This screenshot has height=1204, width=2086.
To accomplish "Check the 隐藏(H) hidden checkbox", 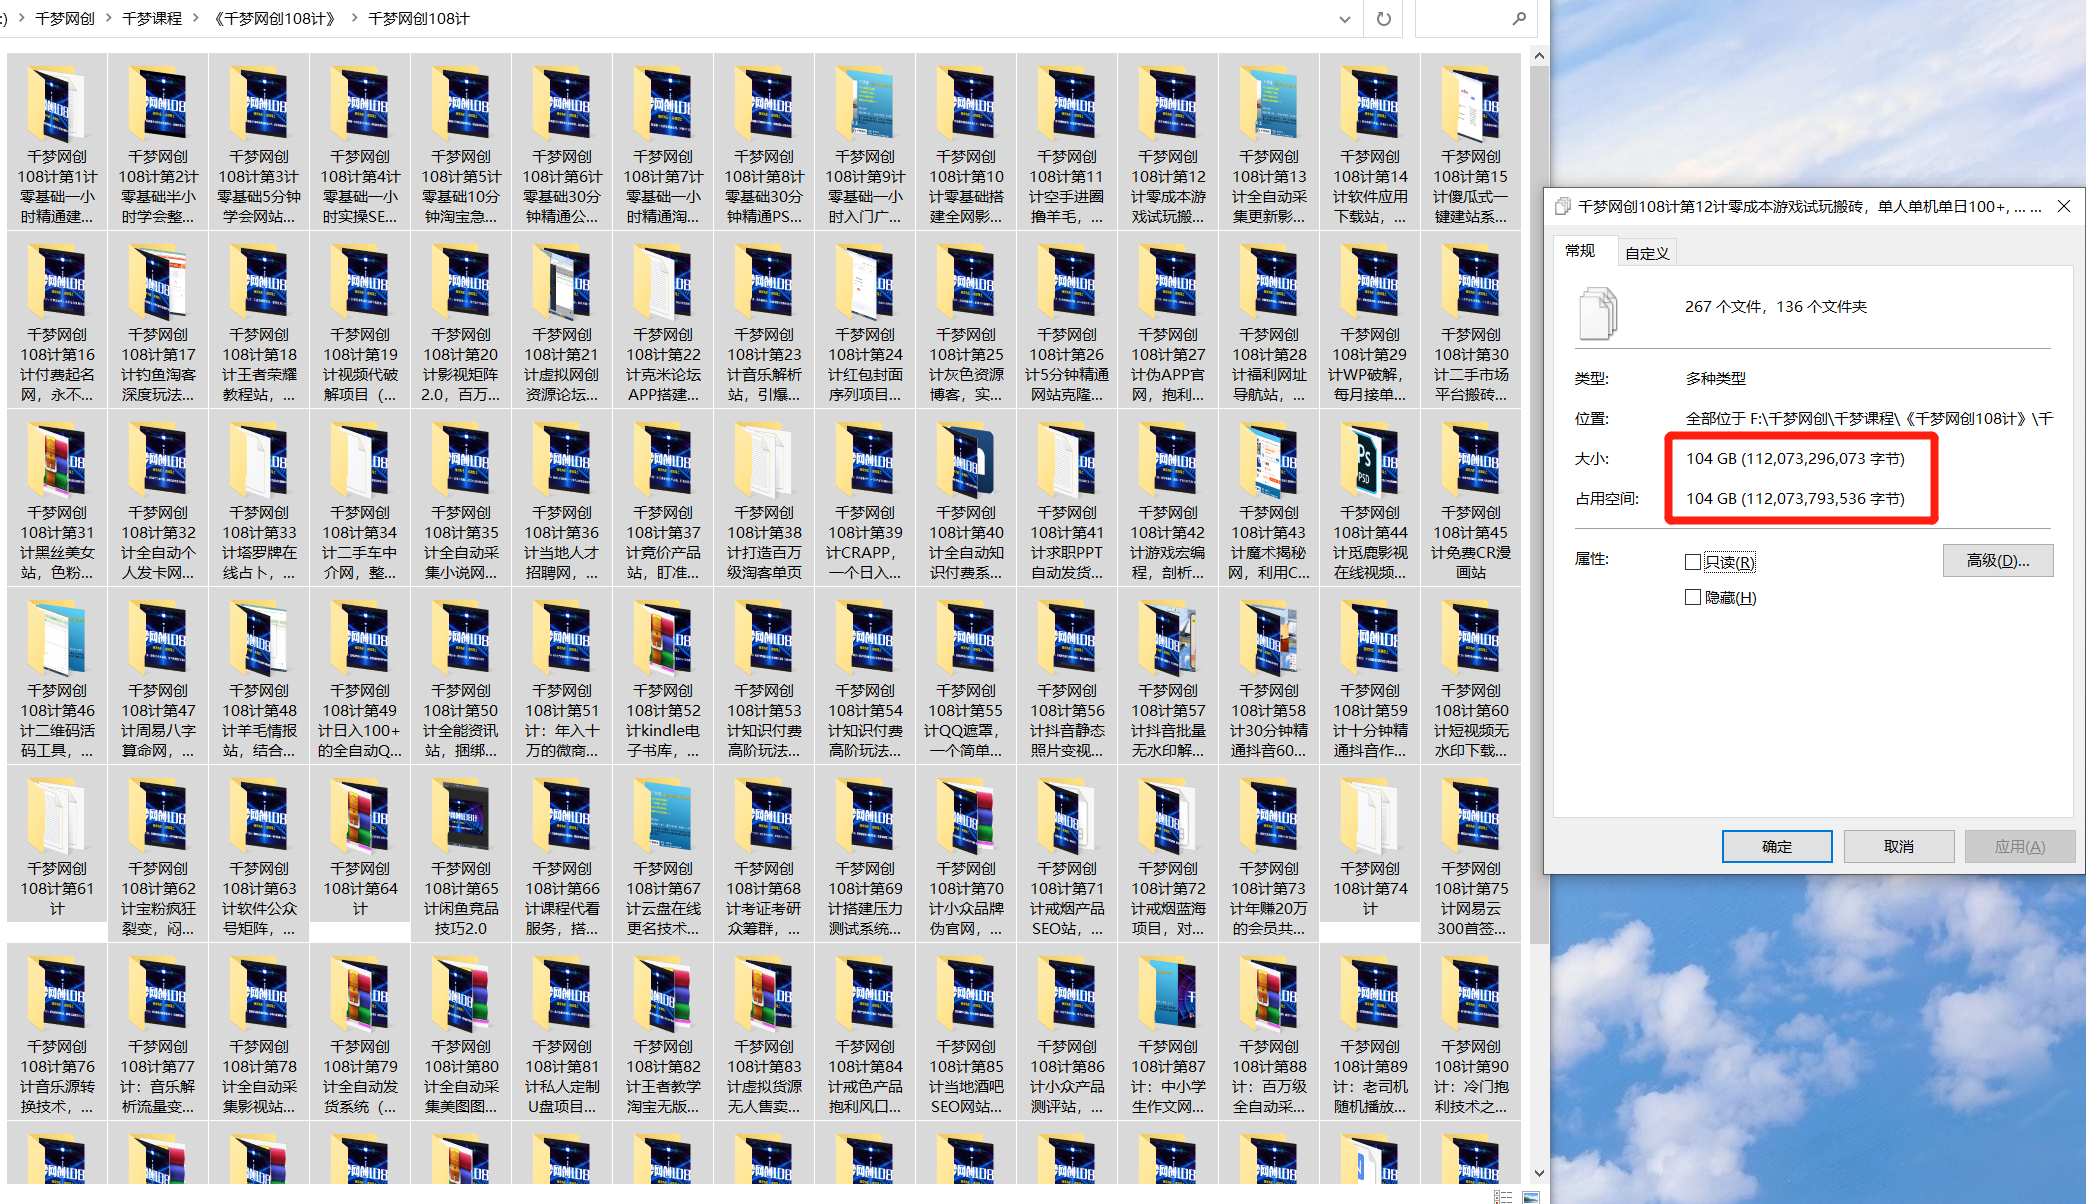I will point(1692,597).
